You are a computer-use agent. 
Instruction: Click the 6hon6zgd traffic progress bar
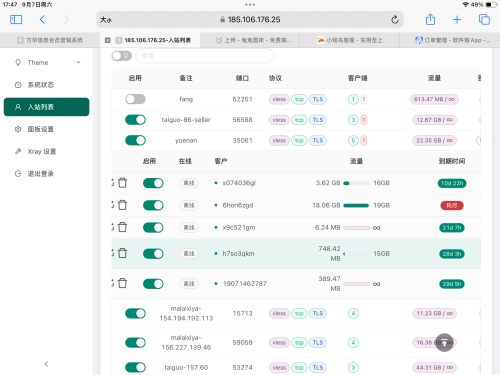tap(356, 205)
